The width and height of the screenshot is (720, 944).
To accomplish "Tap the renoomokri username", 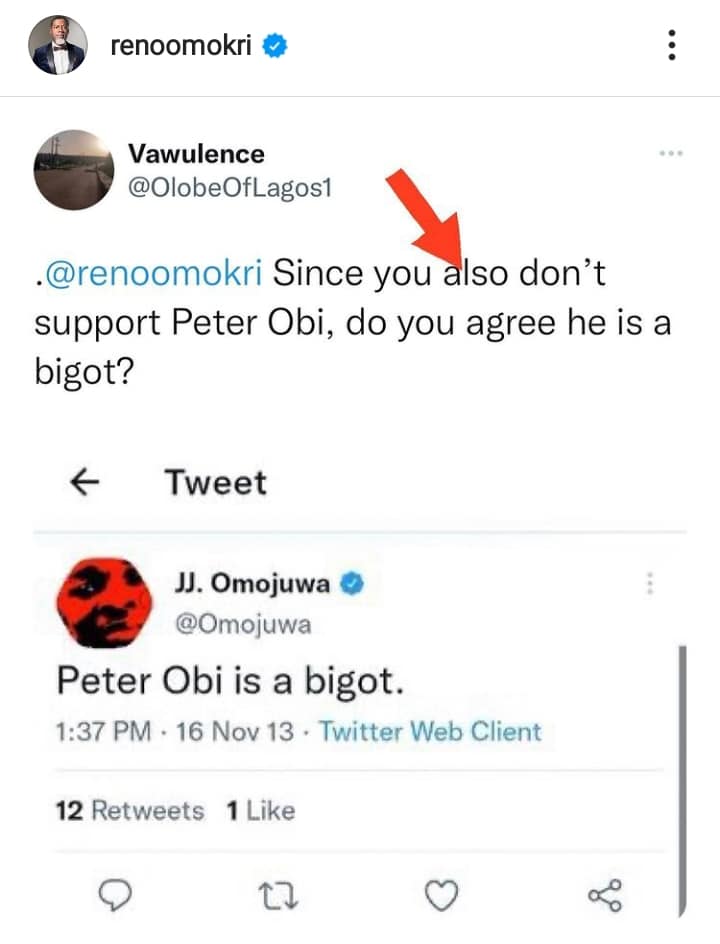I will point(181,46).
